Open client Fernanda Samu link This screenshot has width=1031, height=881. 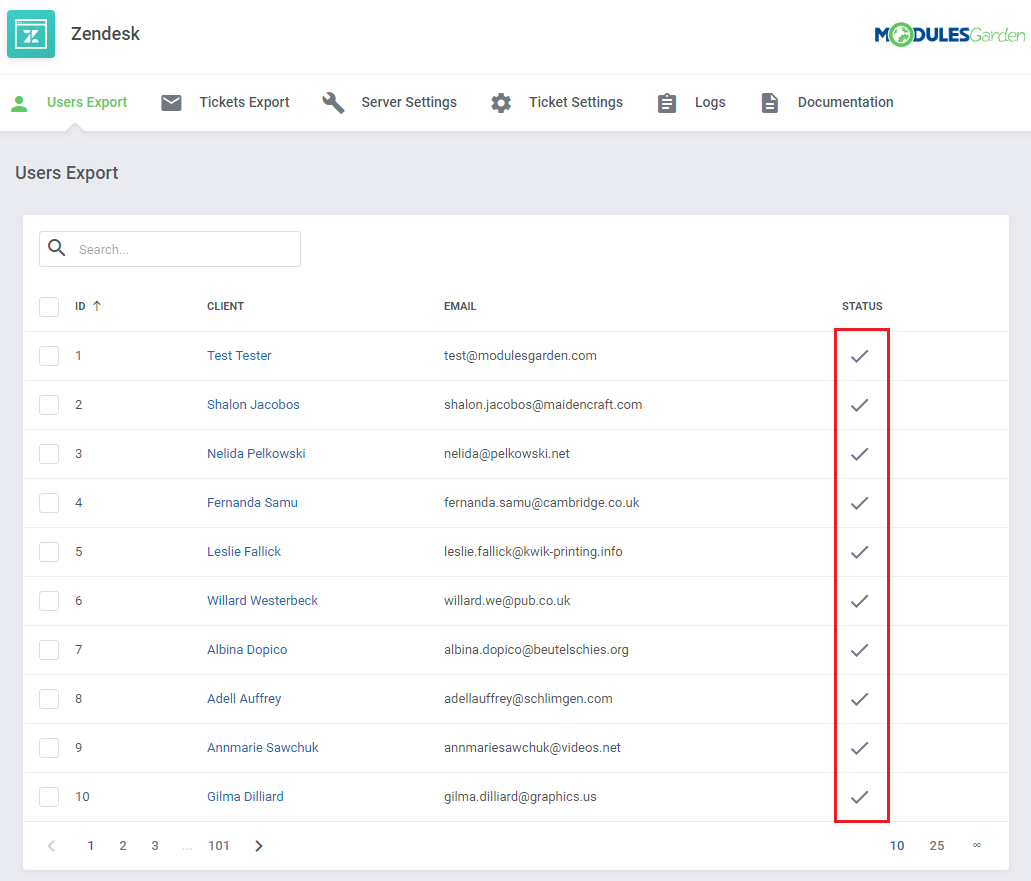[x=252, y=502]
